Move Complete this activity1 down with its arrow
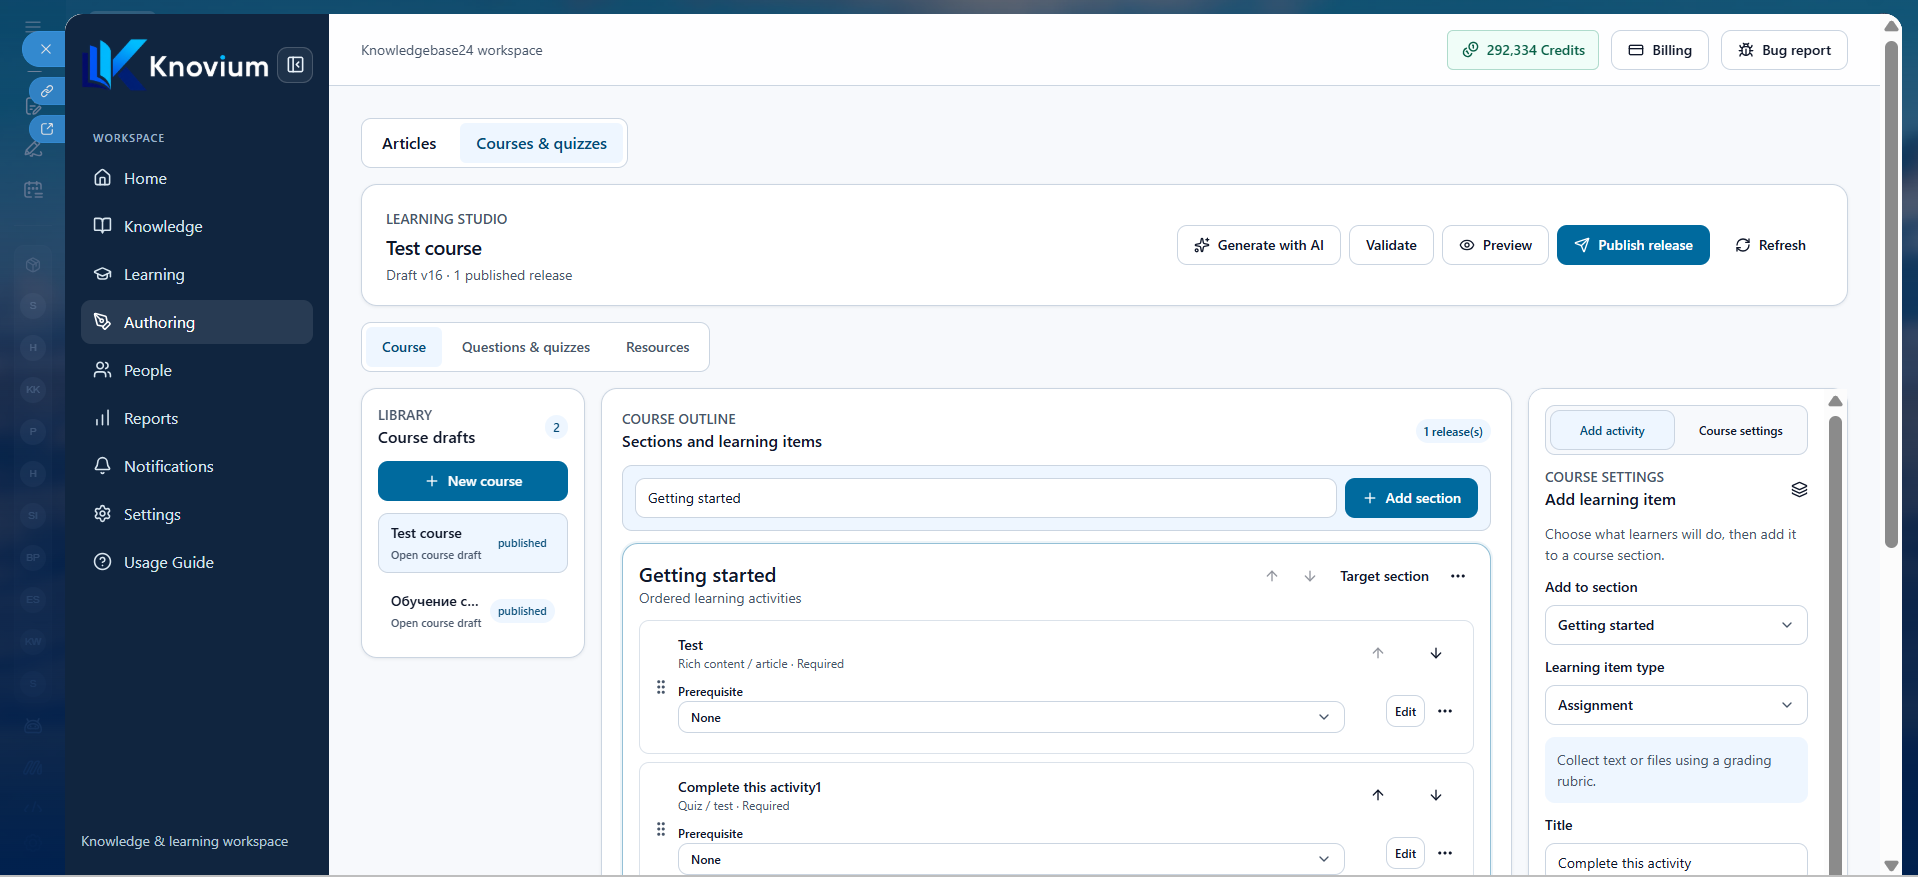Image resolution: width=1918 pixels, height=877 pixels. [x=1436, y=795]
